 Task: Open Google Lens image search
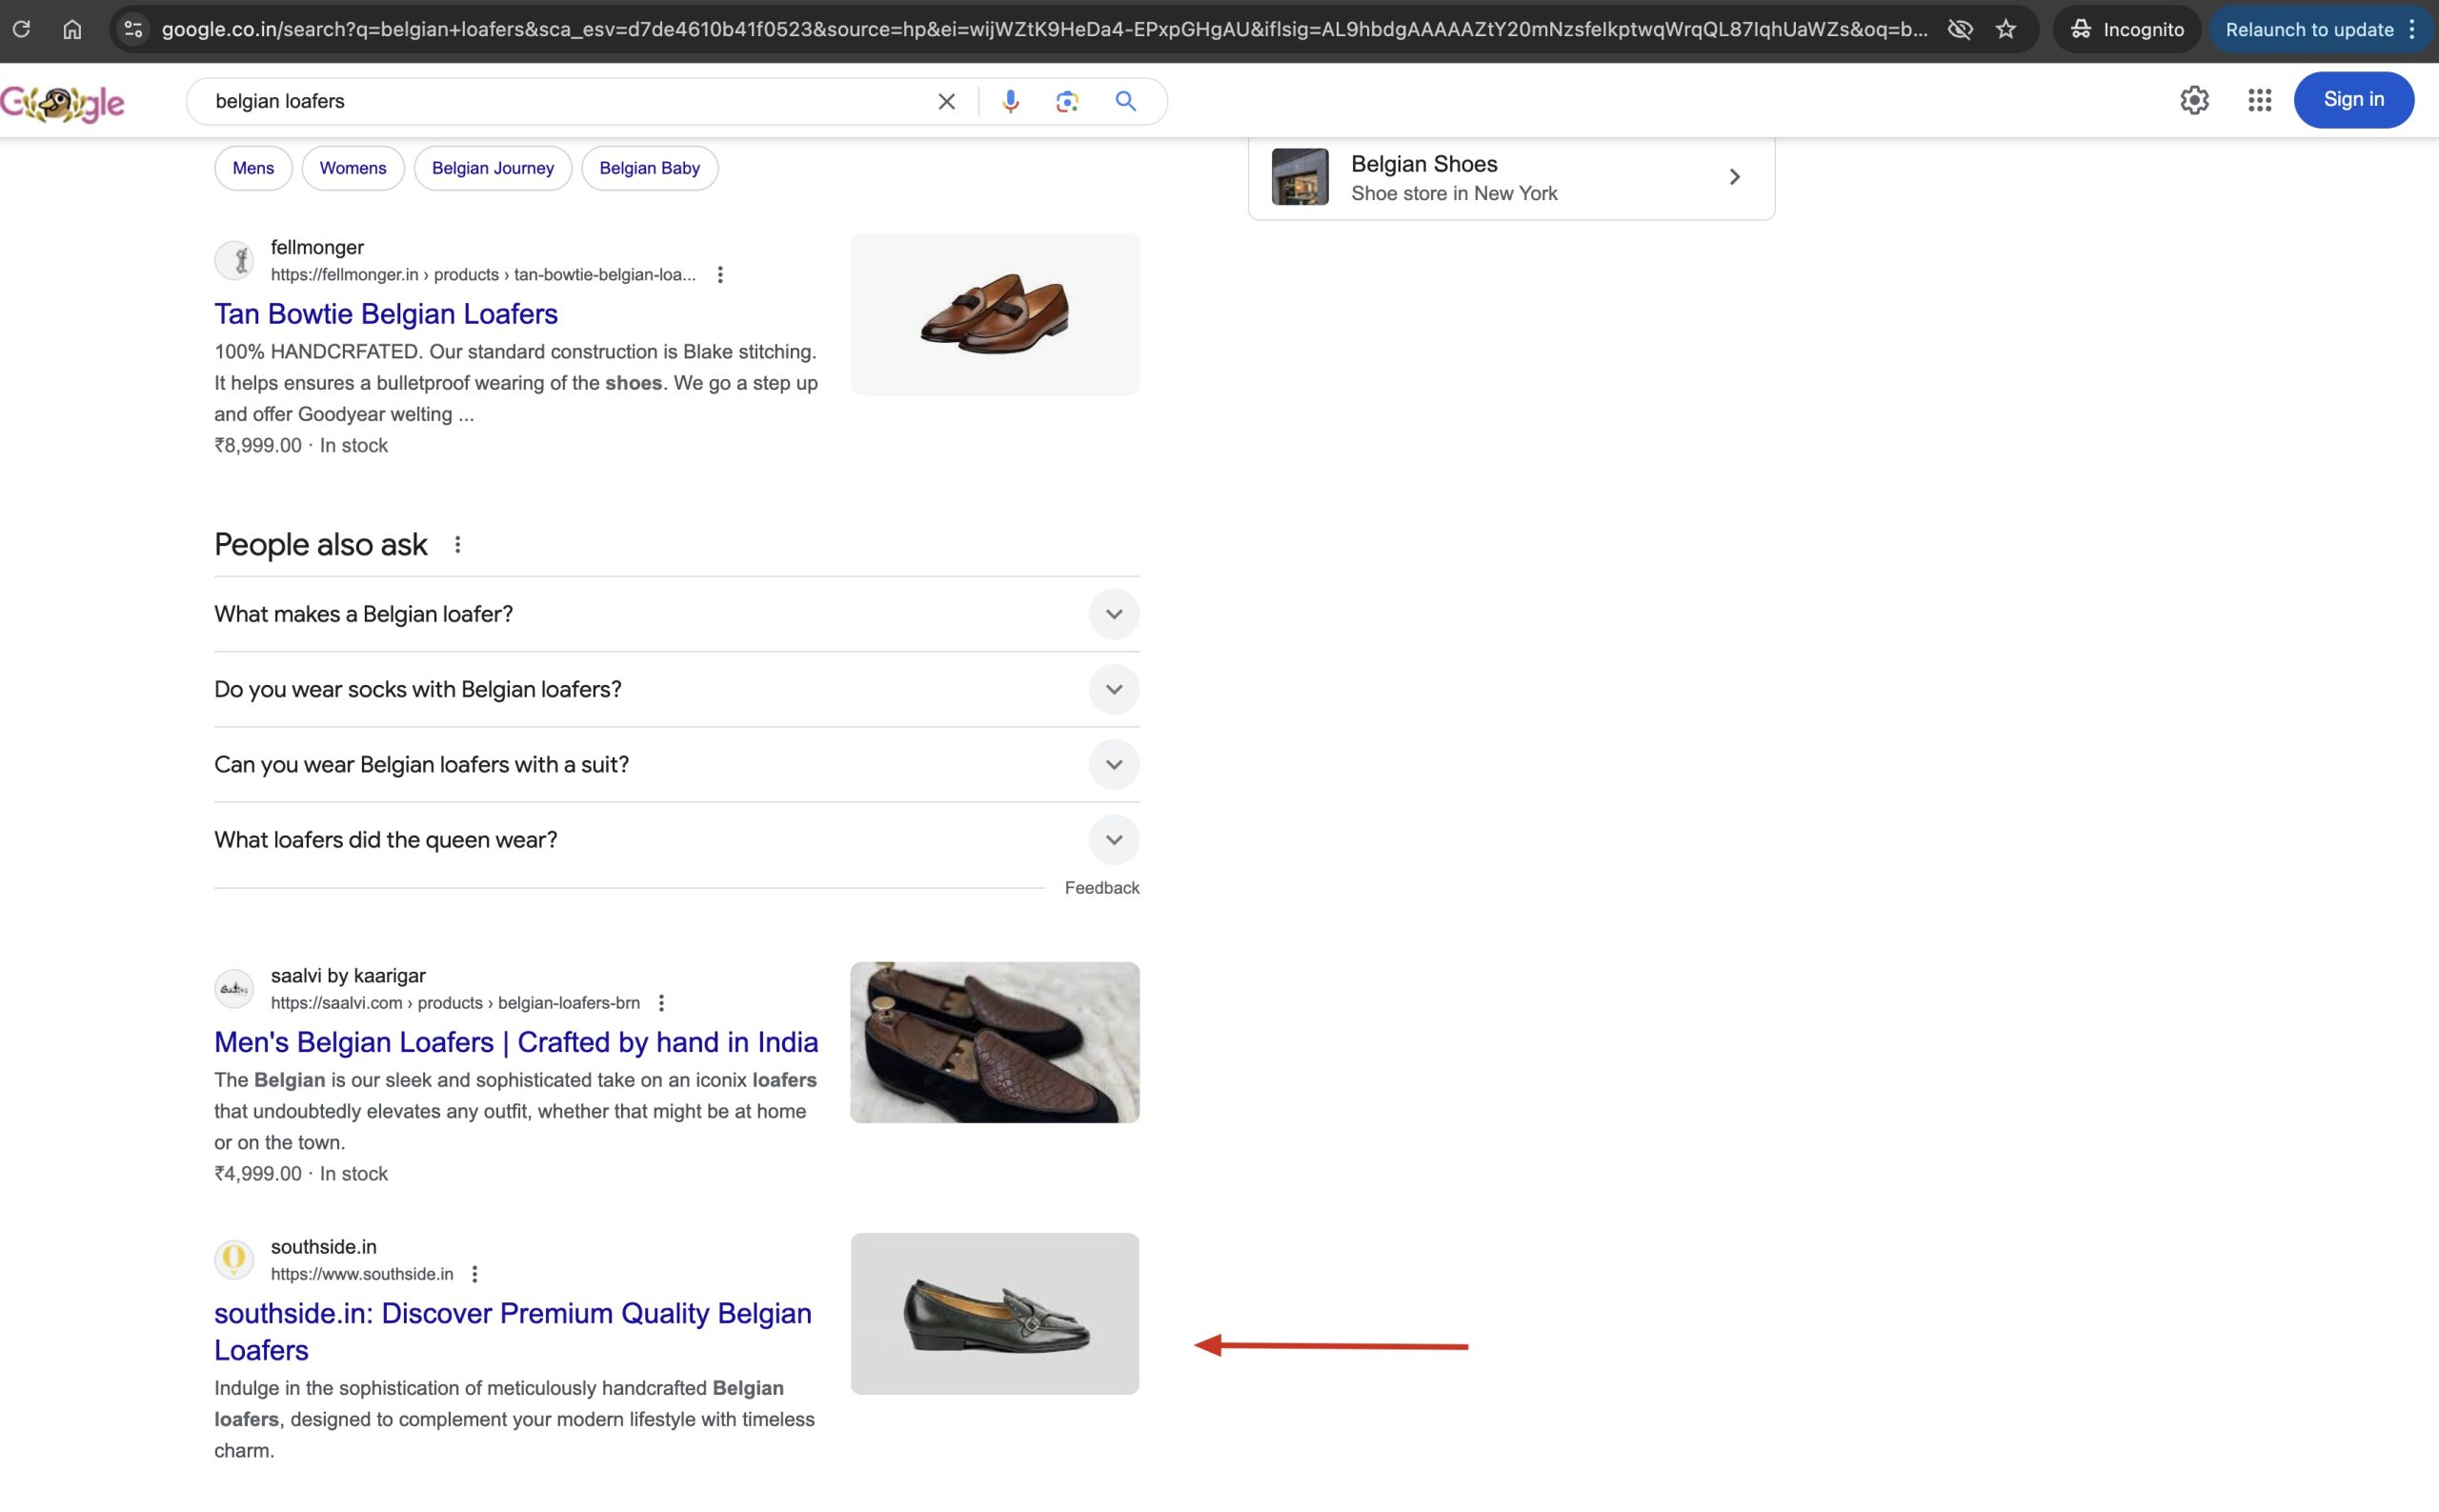tap(1065, 100)
